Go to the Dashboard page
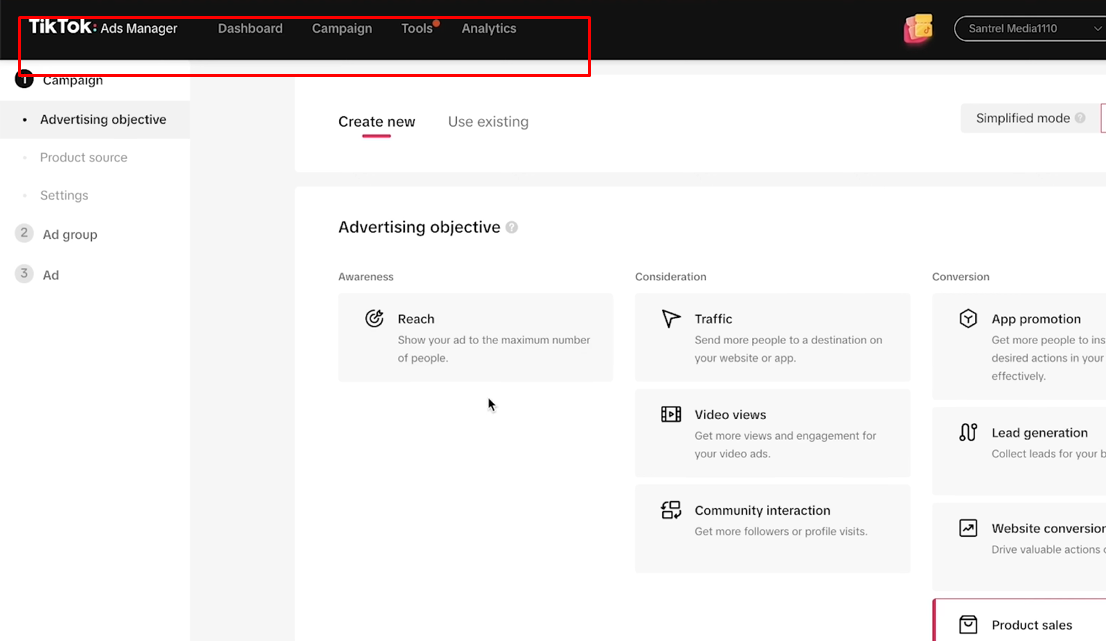The height and width of the screenshot is (641, 1106). click(x=250, y=29)
